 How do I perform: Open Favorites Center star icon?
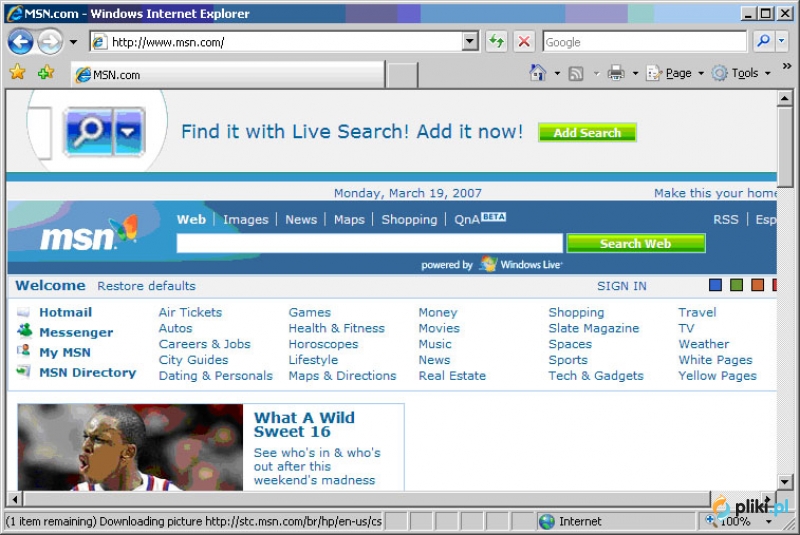(x=18, y=73)
